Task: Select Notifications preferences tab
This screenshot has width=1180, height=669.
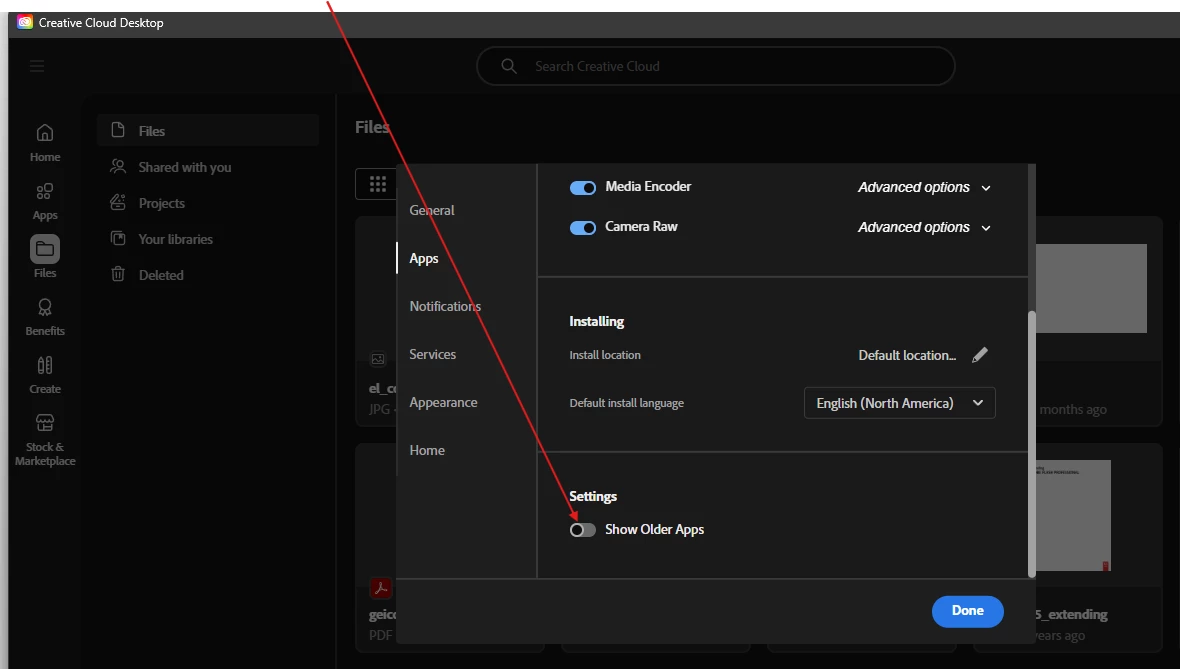Action: [445, 306]
